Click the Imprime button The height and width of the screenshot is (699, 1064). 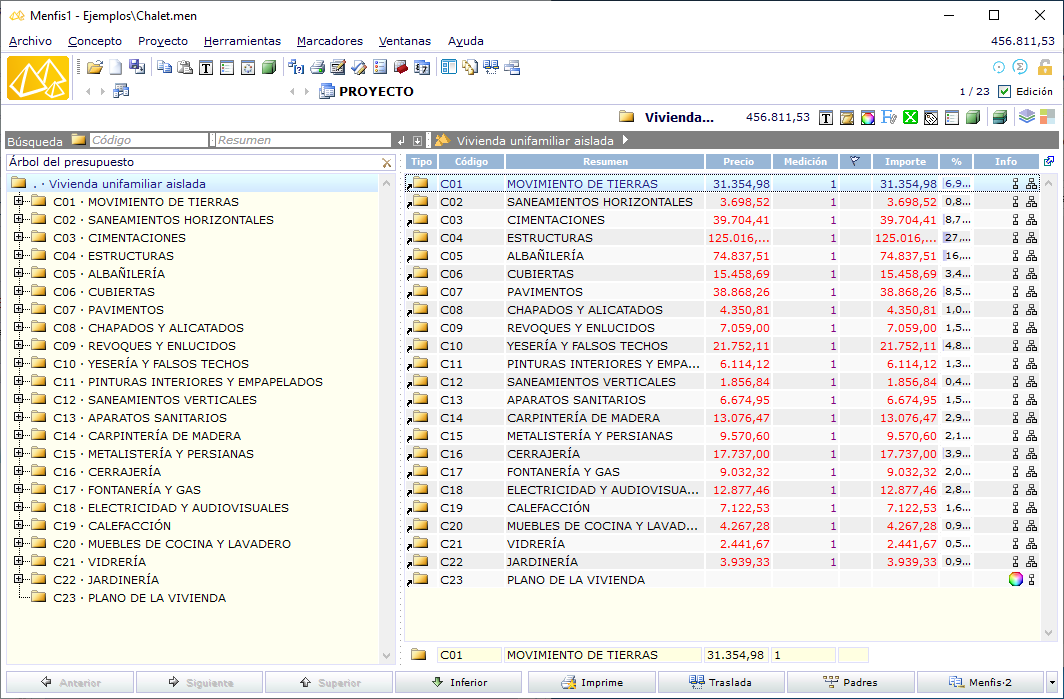592,682
